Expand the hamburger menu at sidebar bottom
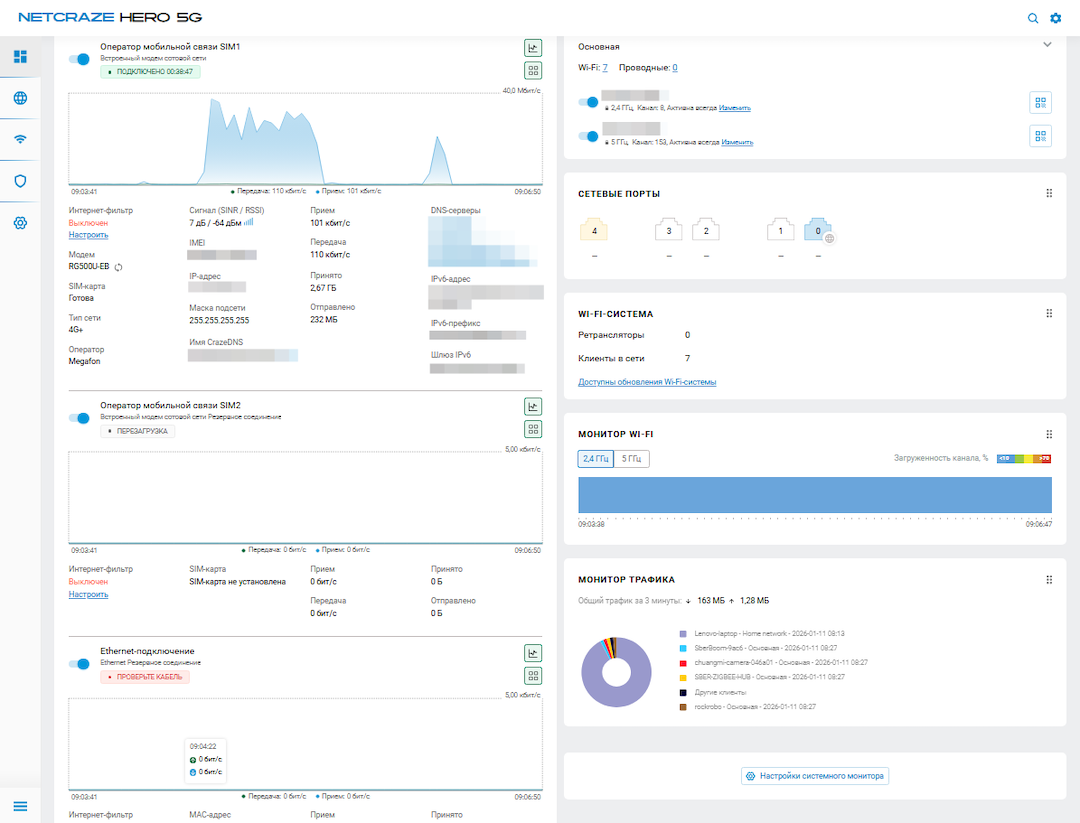 coord(20,806)
